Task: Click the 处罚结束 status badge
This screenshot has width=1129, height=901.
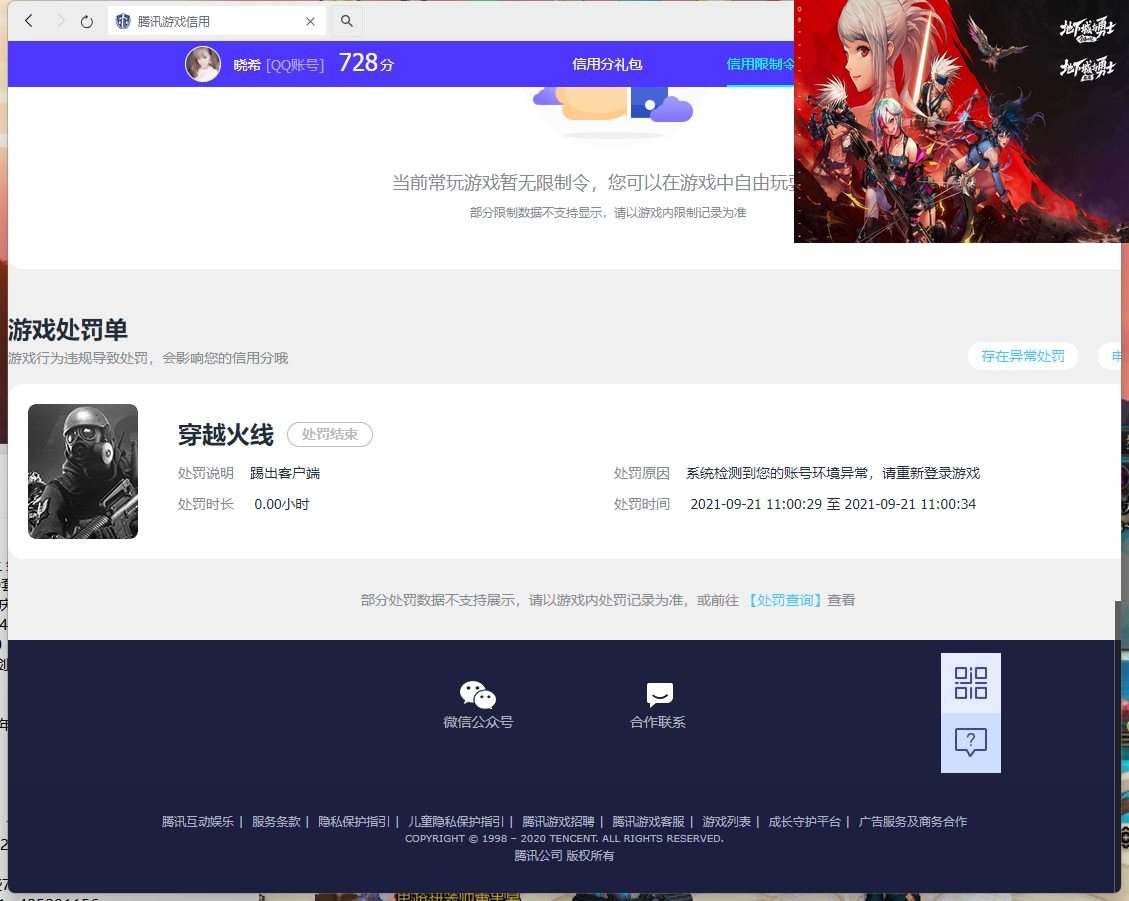Action: 330,434
